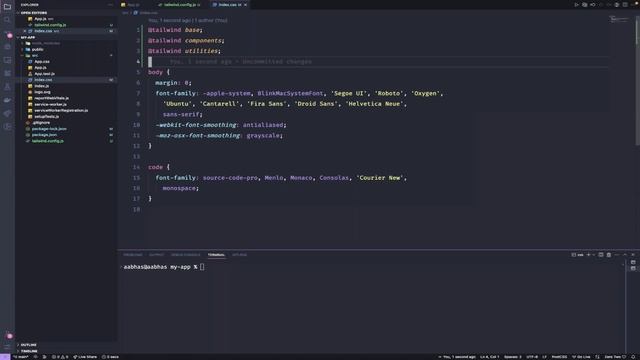Screen dimensions: 640x360
Task: Click the blame annotation 'You, 1 second ago' in the status bar
Action: (456, 357)
